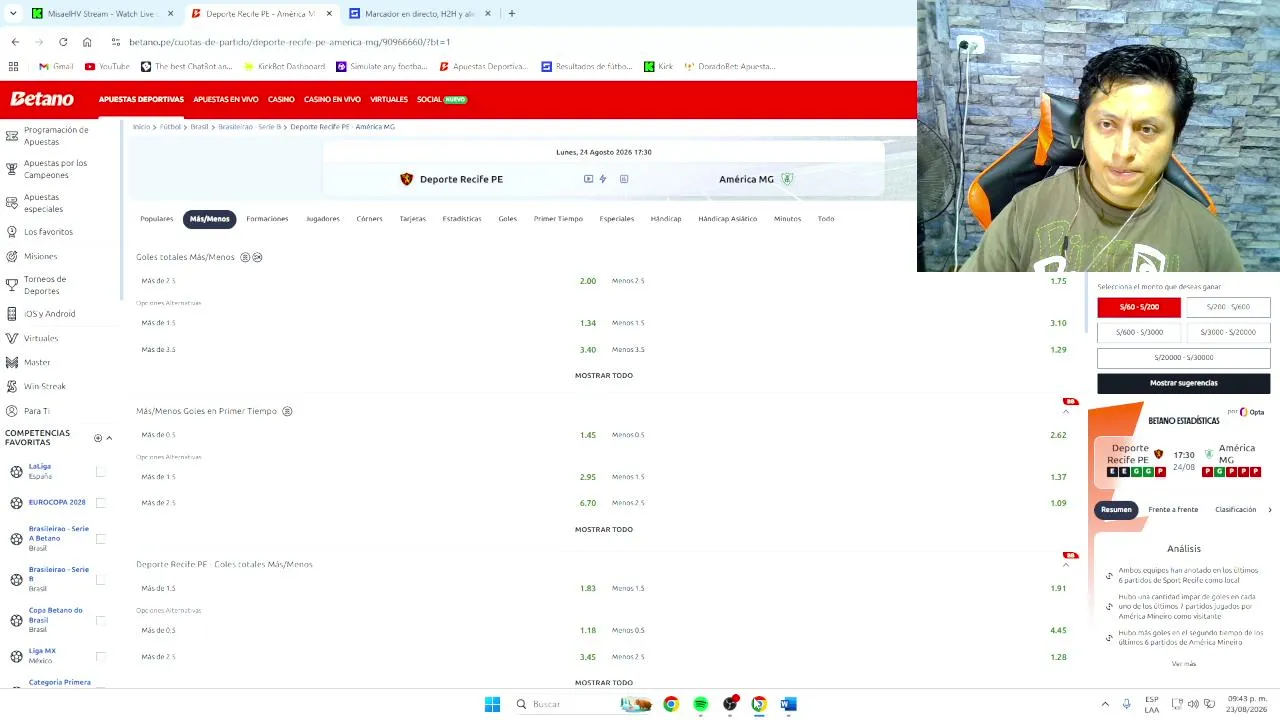Image resolution: width=1280 pixels, height=720 pixels.
Task: Switch to the Tarjetas market tab
Action: tap(412, 219)
